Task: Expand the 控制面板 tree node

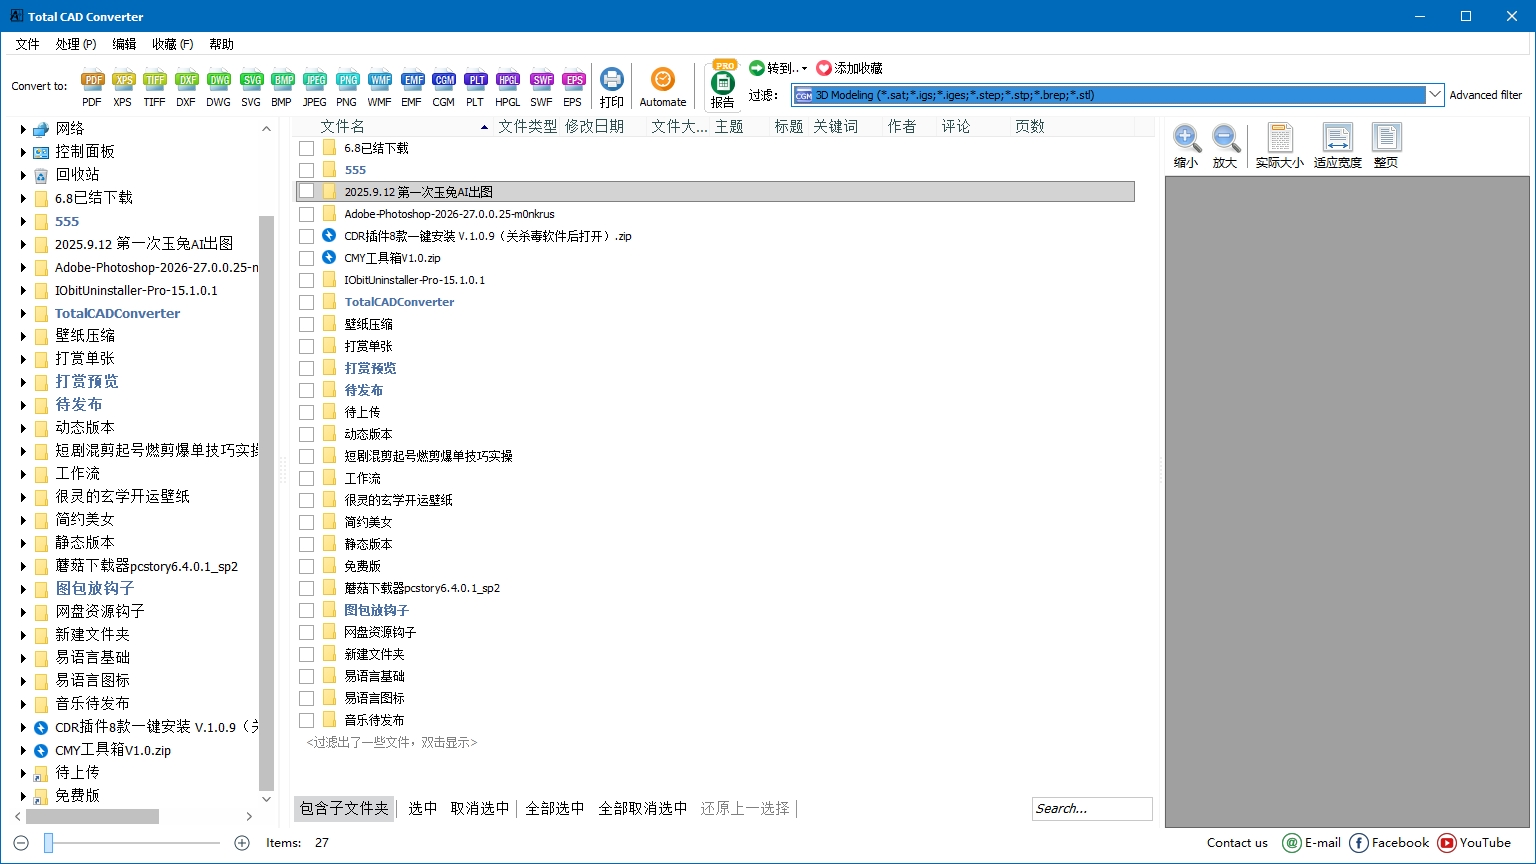Action: [23, 152]
